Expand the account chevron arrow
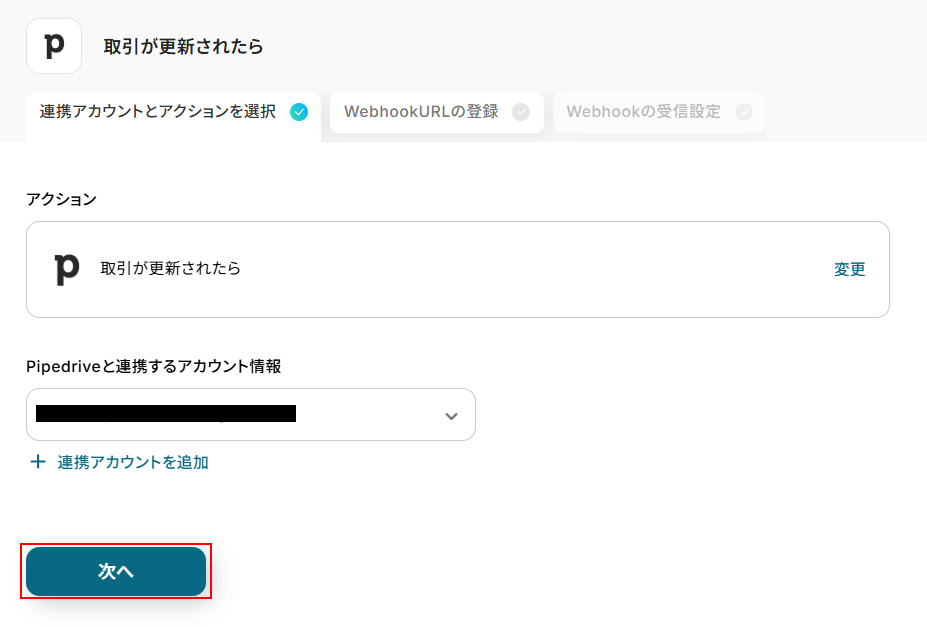The width and height of the screenshot is (927, 627). pyautogui.click(x=451, y=415)
